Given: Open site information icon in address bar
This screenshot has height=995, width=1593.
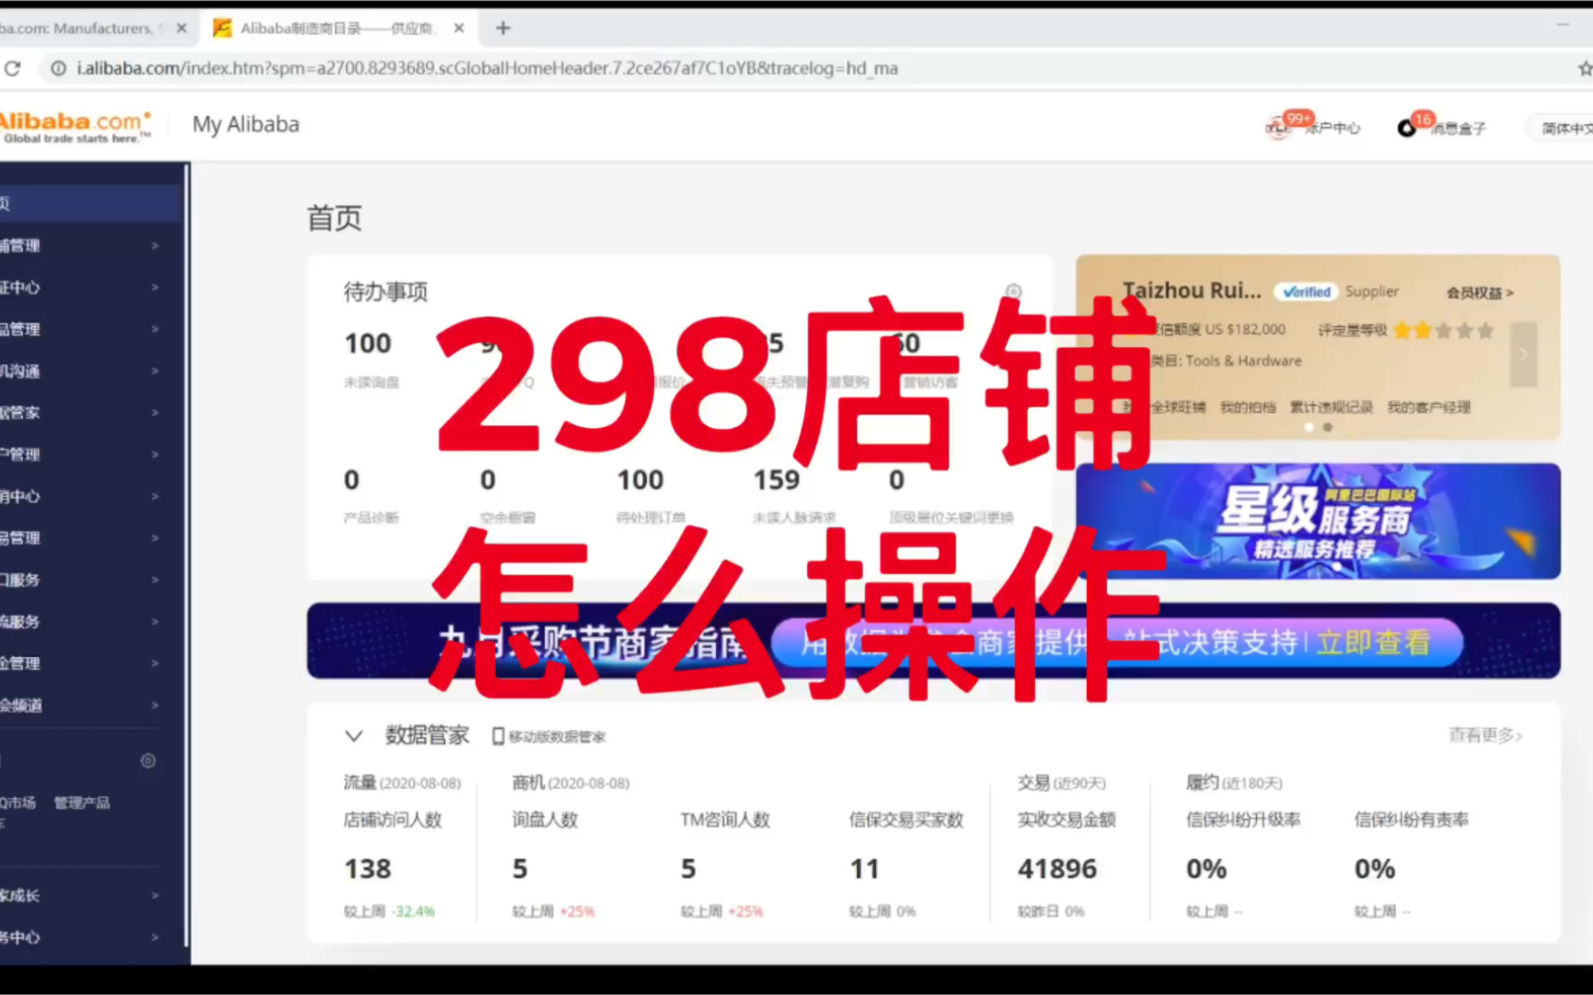Looking at the screenshot, I should (58, 68).
